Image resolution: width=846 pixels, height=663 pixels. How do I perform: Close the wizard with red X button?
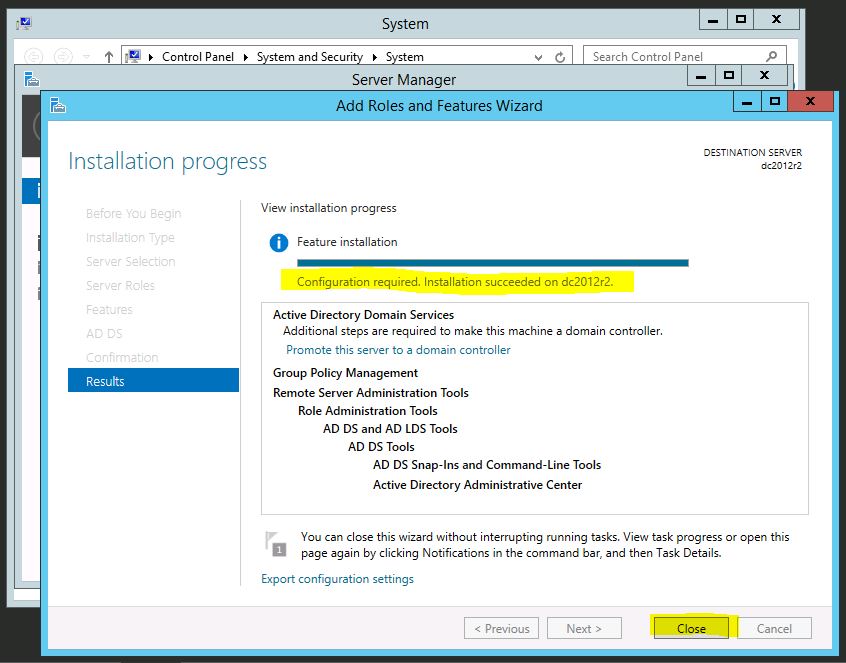[810, 101]
